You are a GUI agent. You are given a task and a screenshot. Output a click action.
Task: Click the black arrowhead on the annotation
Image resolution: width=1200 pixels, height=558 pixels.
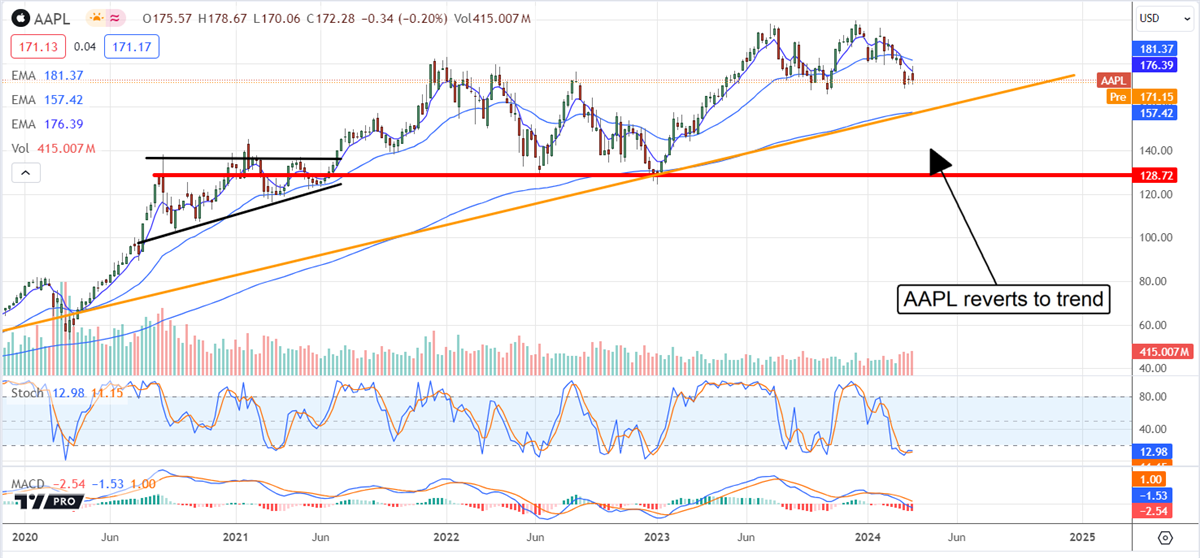pyautogui.click(x=937, y=158)
